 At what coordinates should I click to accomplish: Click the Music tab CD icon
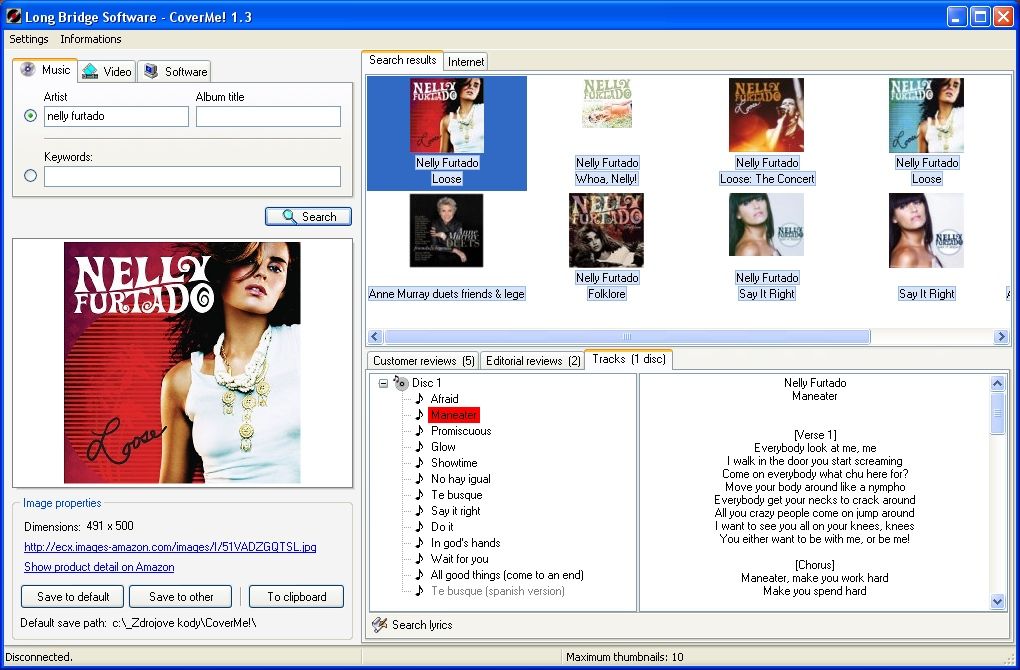(27, 69)
